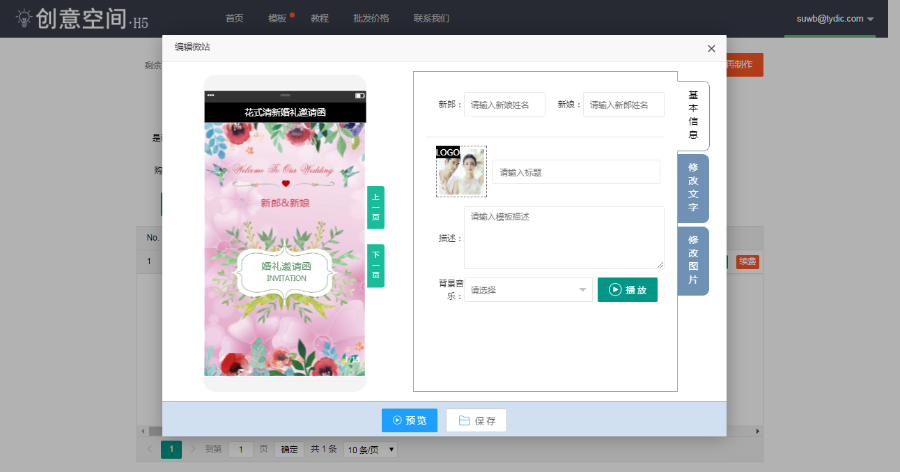Close the 编辑微站 dialog
This screenshot has width=900, height=472.
tap(711, 49)
